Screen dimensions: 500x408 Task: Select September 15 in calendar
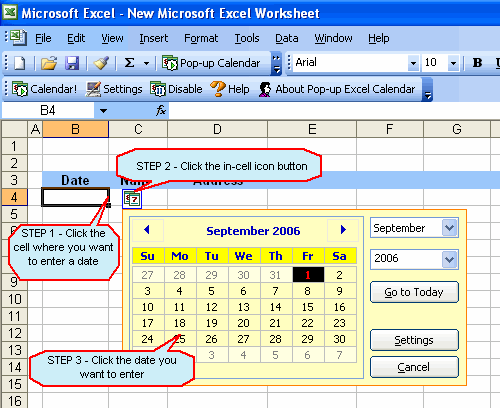tap(308, 307)
